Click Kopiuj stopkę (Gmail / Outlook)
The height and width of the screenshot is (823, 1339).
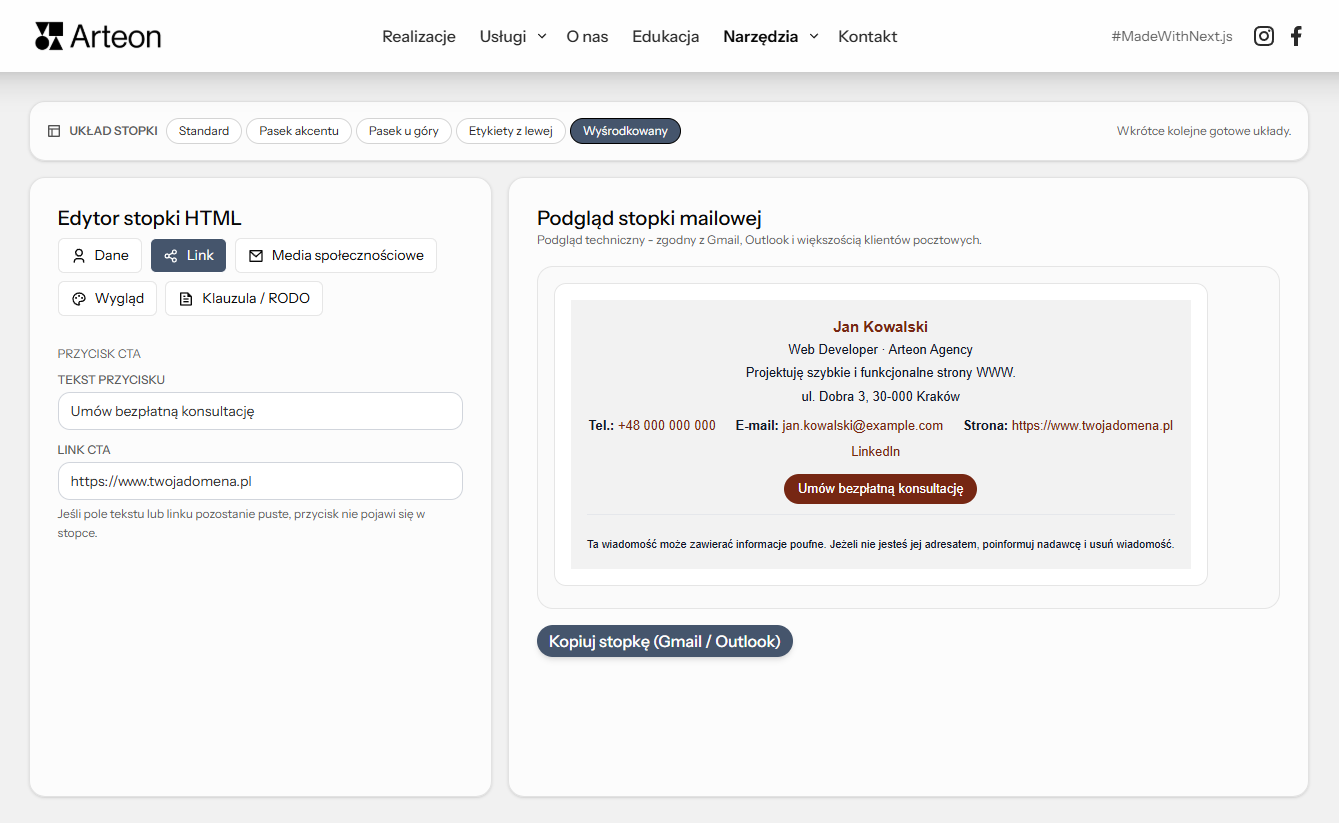point(664,640)
